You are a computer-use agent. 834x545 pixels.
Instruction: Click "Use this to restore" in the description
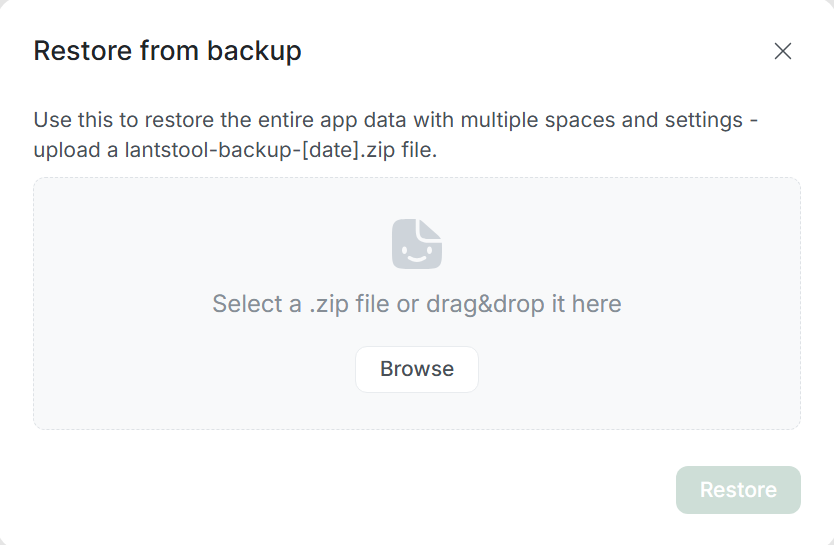[x=108, y=121]
